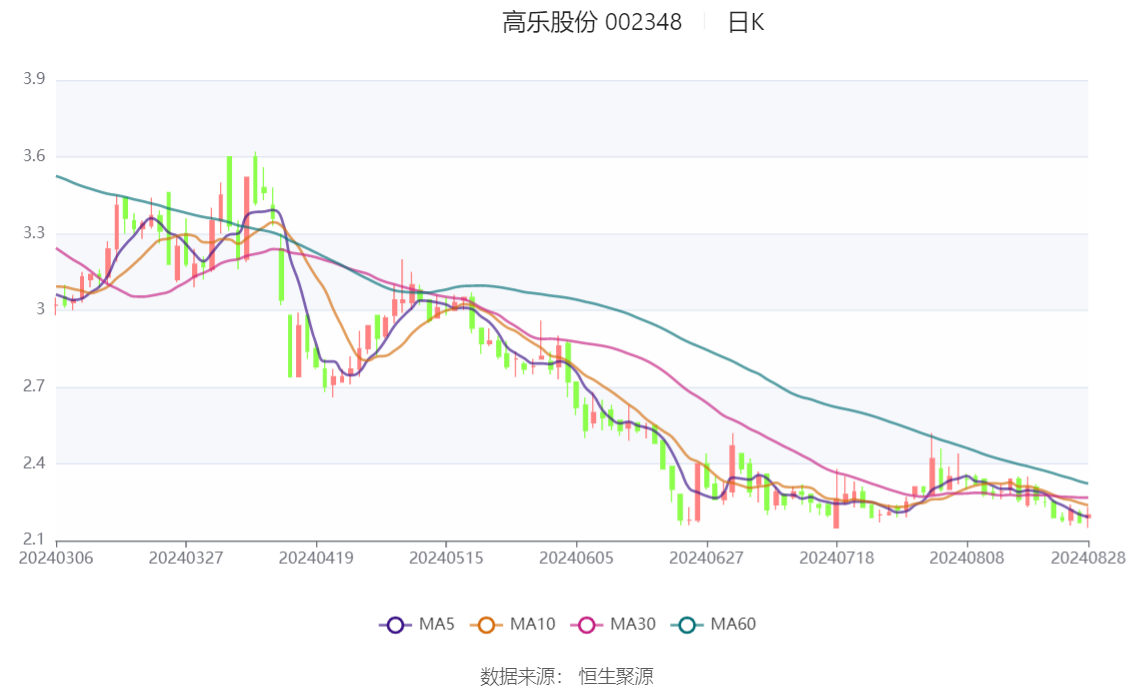
Task: Click the x-axis date 20240627
Action: [707, 558]
